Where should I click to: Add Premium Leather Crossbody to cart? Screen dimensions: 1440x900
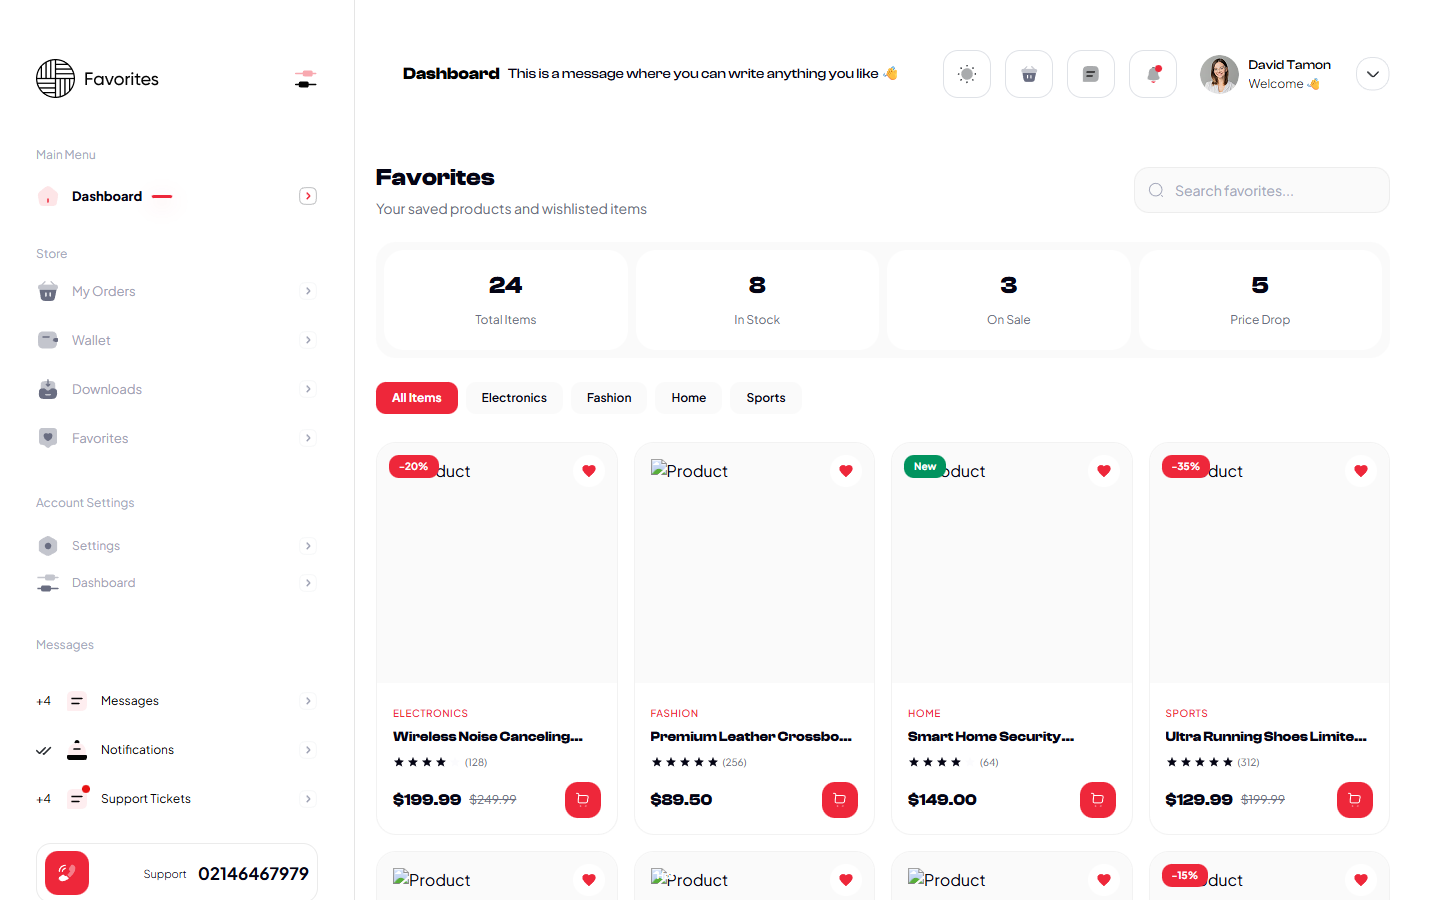click(839, 799)
